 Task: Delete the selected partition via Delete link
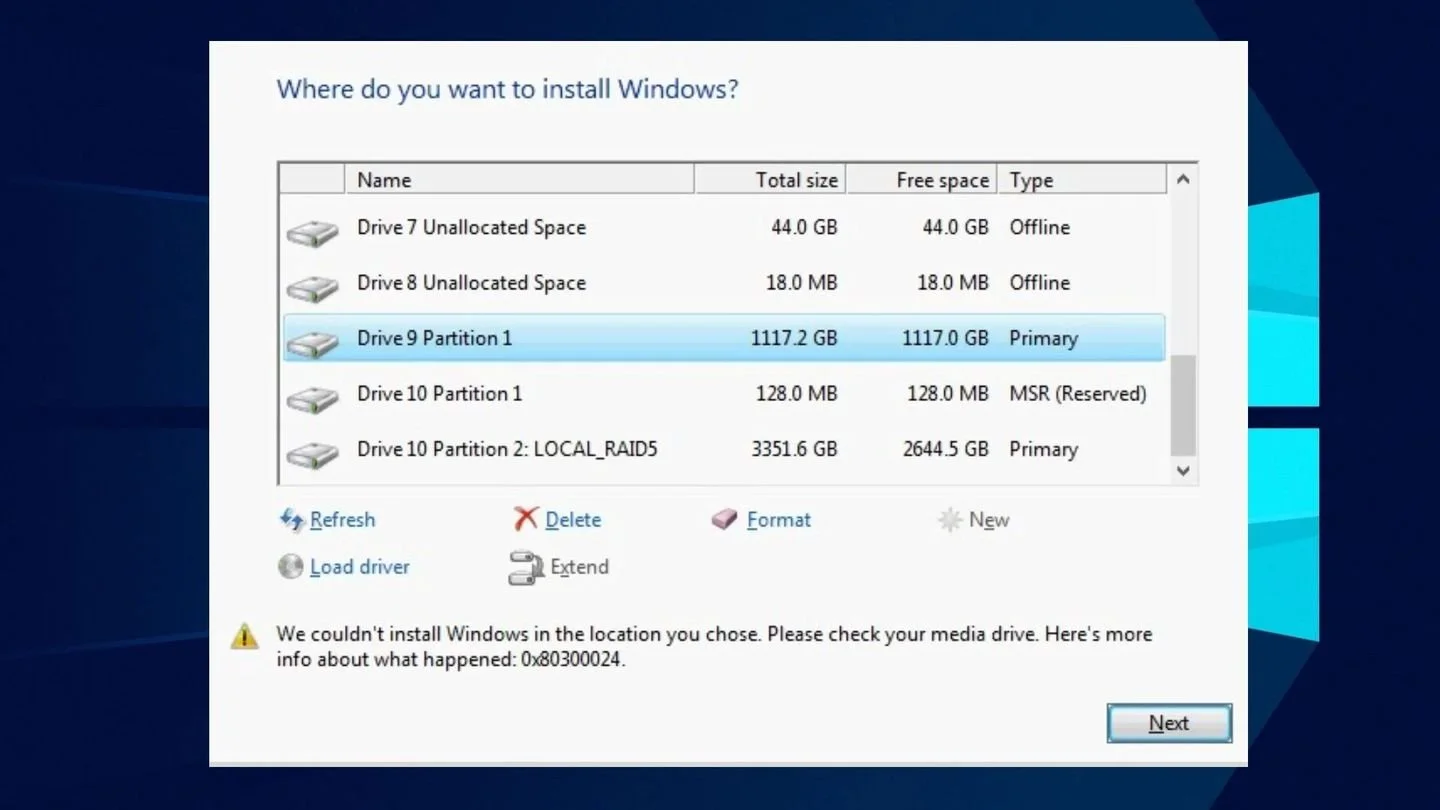coord(573,520)
